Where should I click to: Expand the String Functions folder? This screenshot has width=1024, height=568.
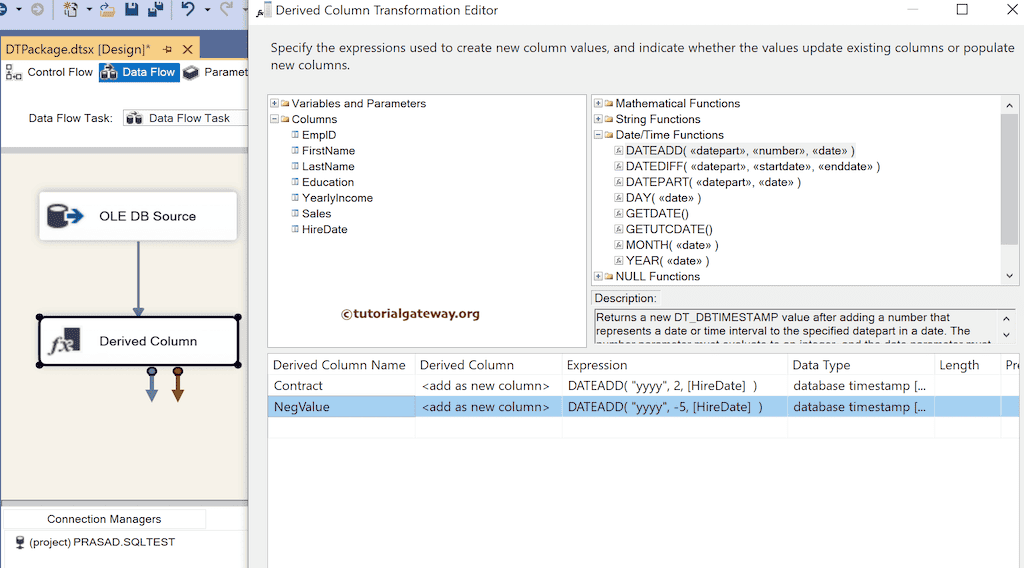(x=598, y=119)
